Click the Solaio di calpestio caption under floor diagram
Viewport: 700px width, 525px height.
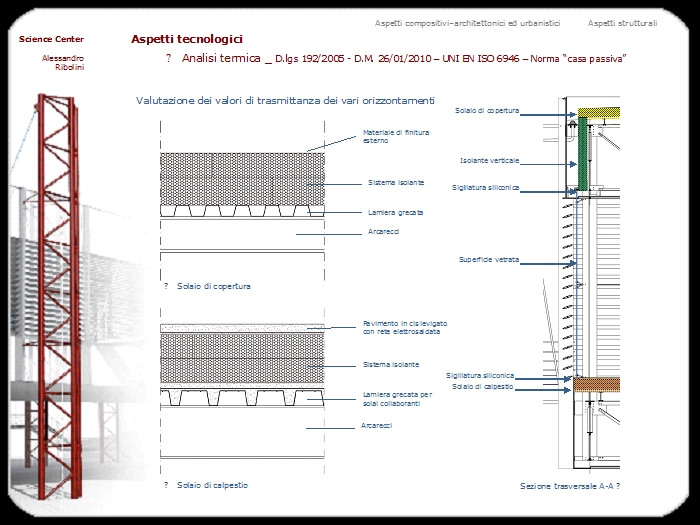point(212,485)
